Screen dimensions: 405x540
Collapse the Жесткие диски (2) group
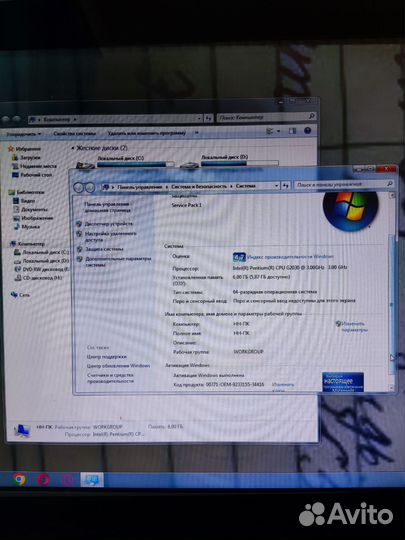[73, 148]
